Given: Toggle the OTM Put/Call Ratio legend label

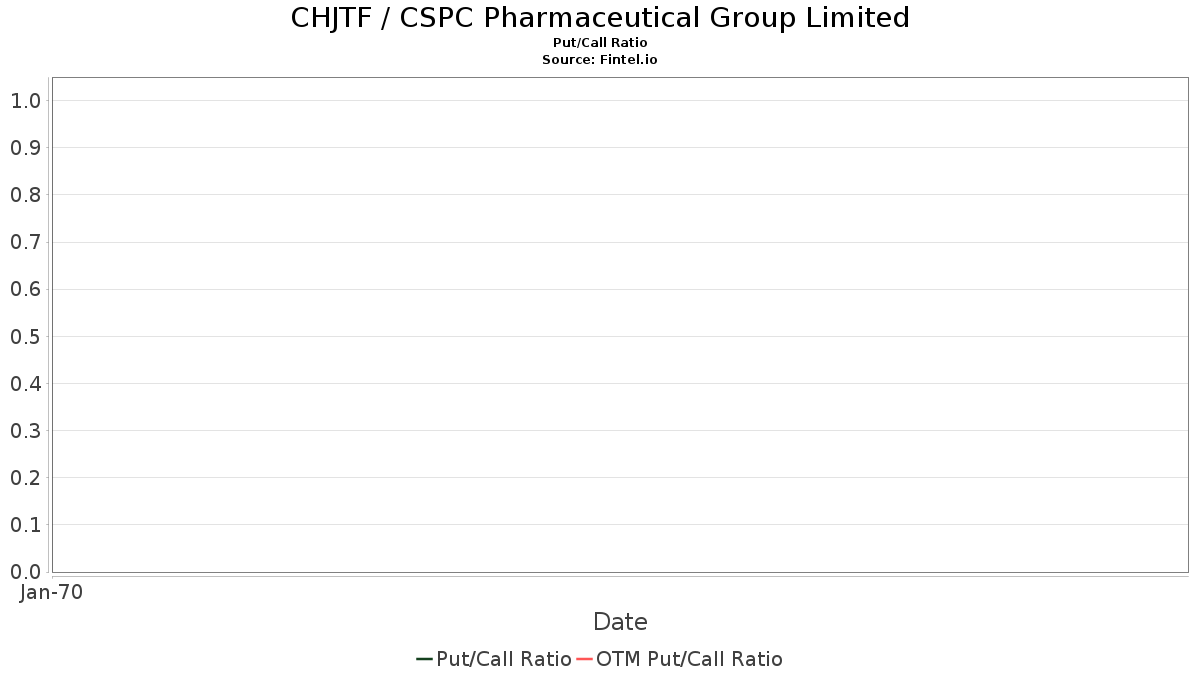Looking at the screenshot, I should [689, 659].
